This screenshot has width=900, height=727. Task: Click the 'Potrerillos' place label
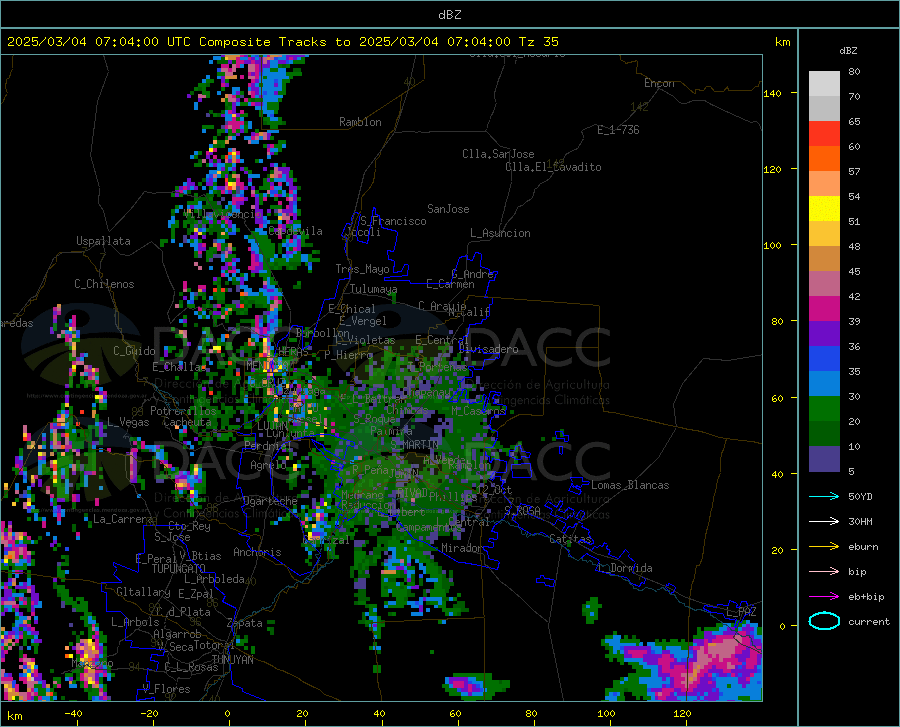(x=183, y=411)
